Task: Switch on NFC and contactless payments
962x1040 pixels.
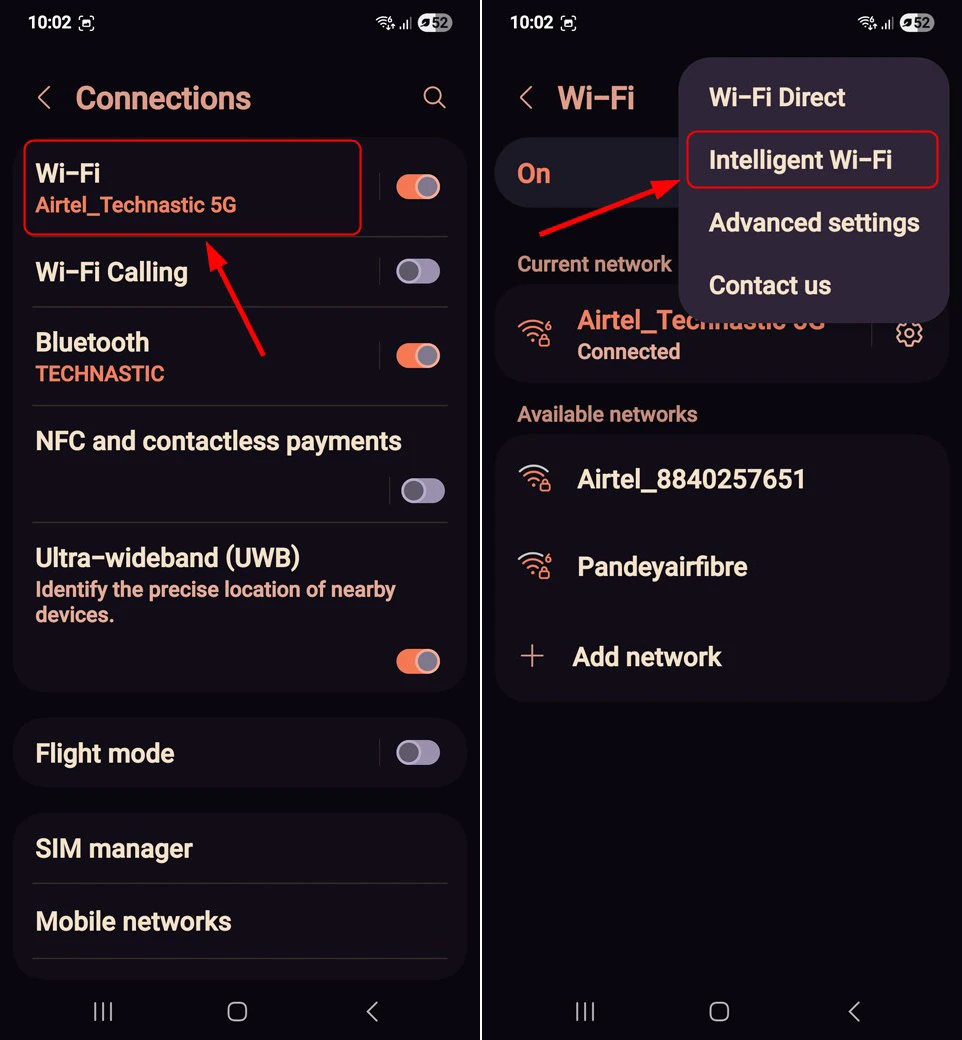Action: coord(423,491)
